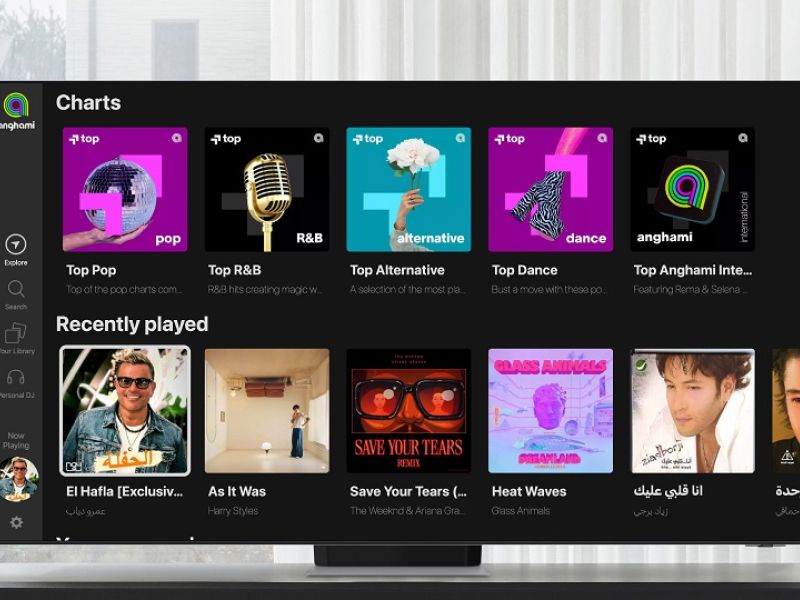800x600 pixels.
Task: Click As It Was song title
Action: point(237,491)
